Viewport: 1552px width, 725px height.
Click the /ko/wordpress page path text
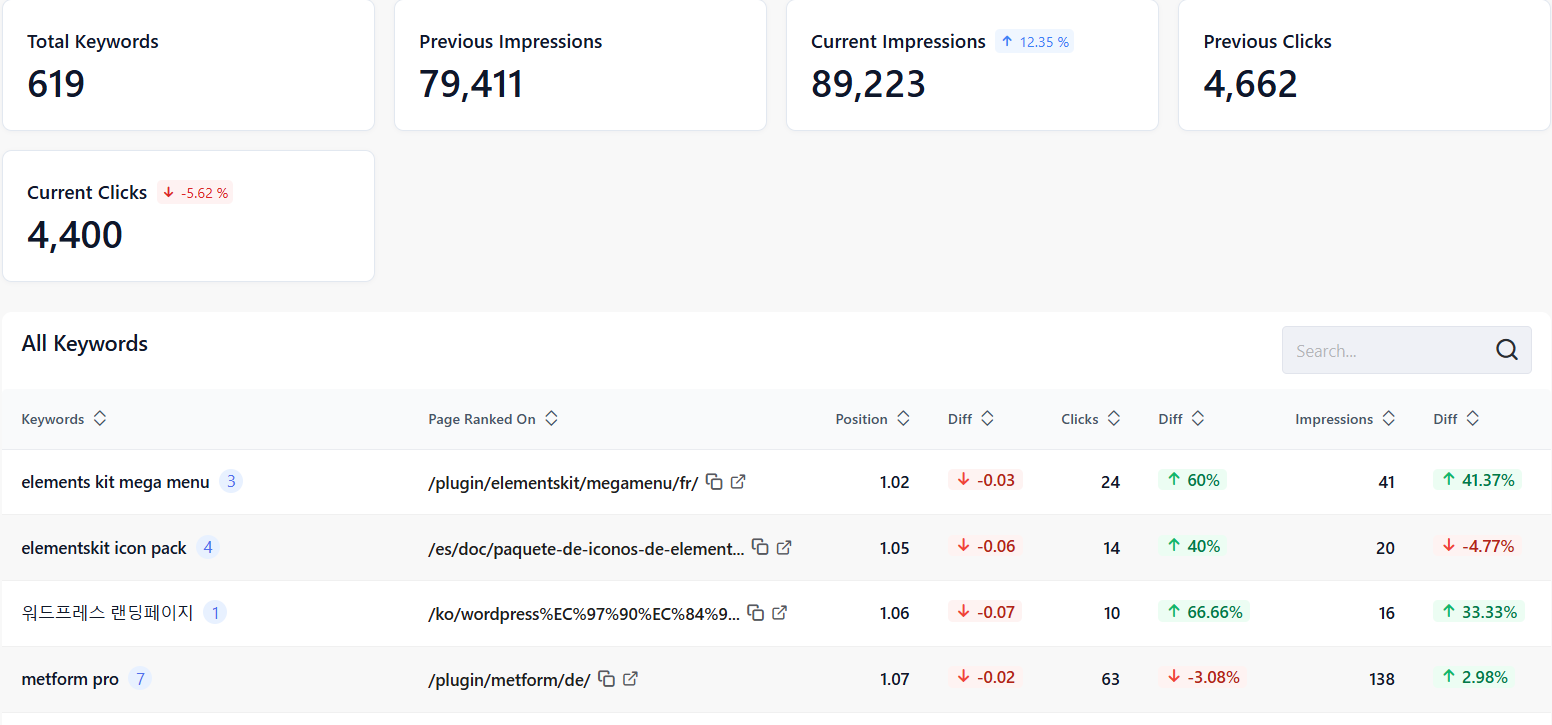point(584,613)
